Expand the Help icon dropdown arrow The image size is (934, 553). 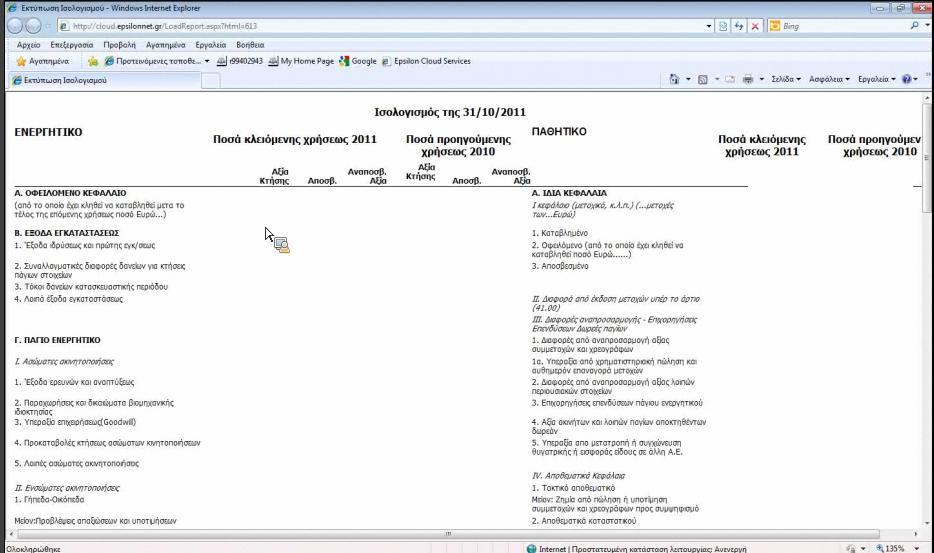(x=916, y=79)
